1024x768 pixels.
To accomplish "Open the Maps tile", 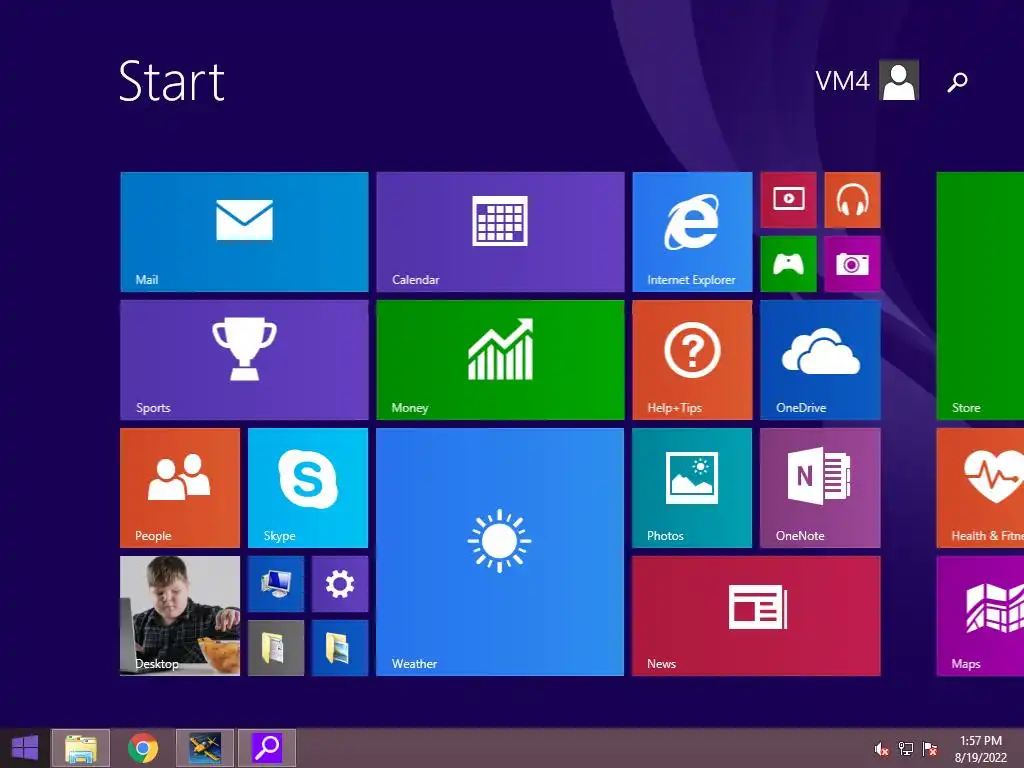I will [x=980, y=616].
